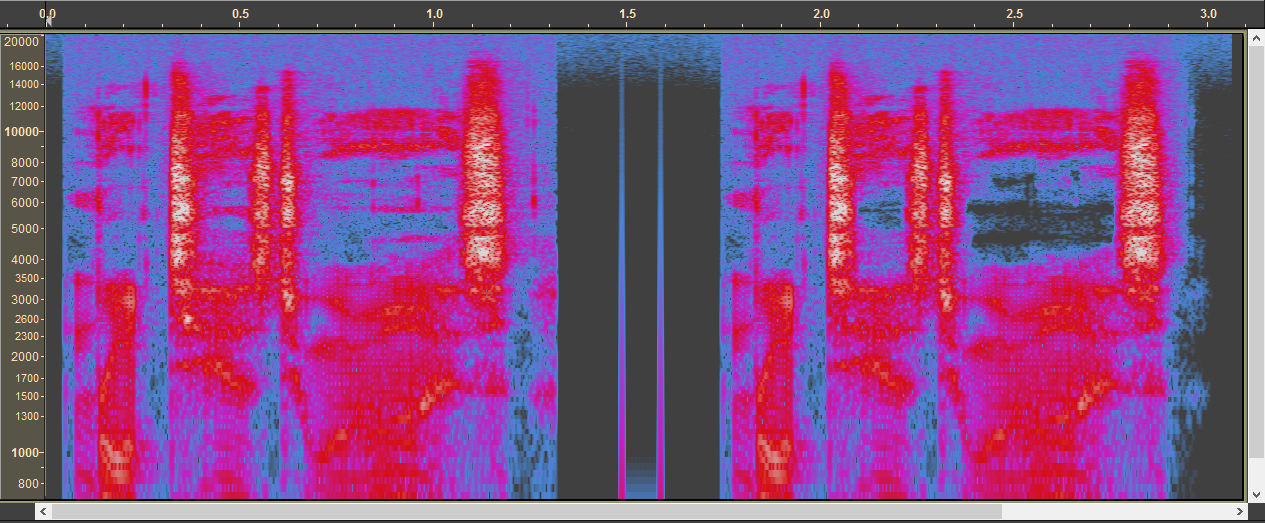Click the 5000 label on the frequency scale
Image resolution: width=1265 pixels, height=523 pixels.
coord(24,228)
